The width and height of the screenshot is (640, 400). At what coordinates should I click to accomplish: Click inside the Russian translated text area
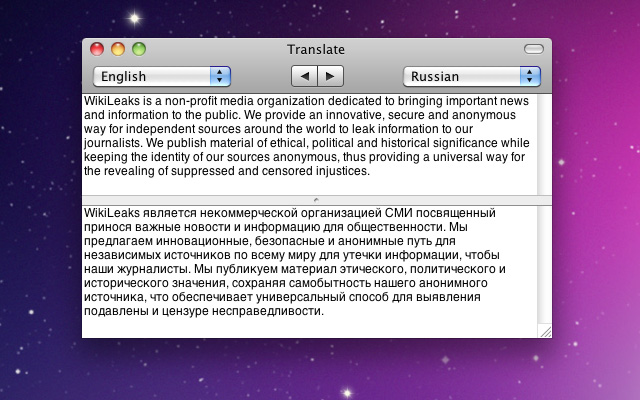[x=309, y=271]
